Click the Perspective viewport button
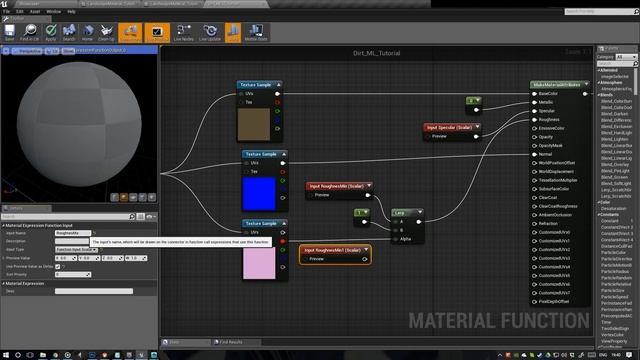 pyautogui.click(x=27, y=51)
